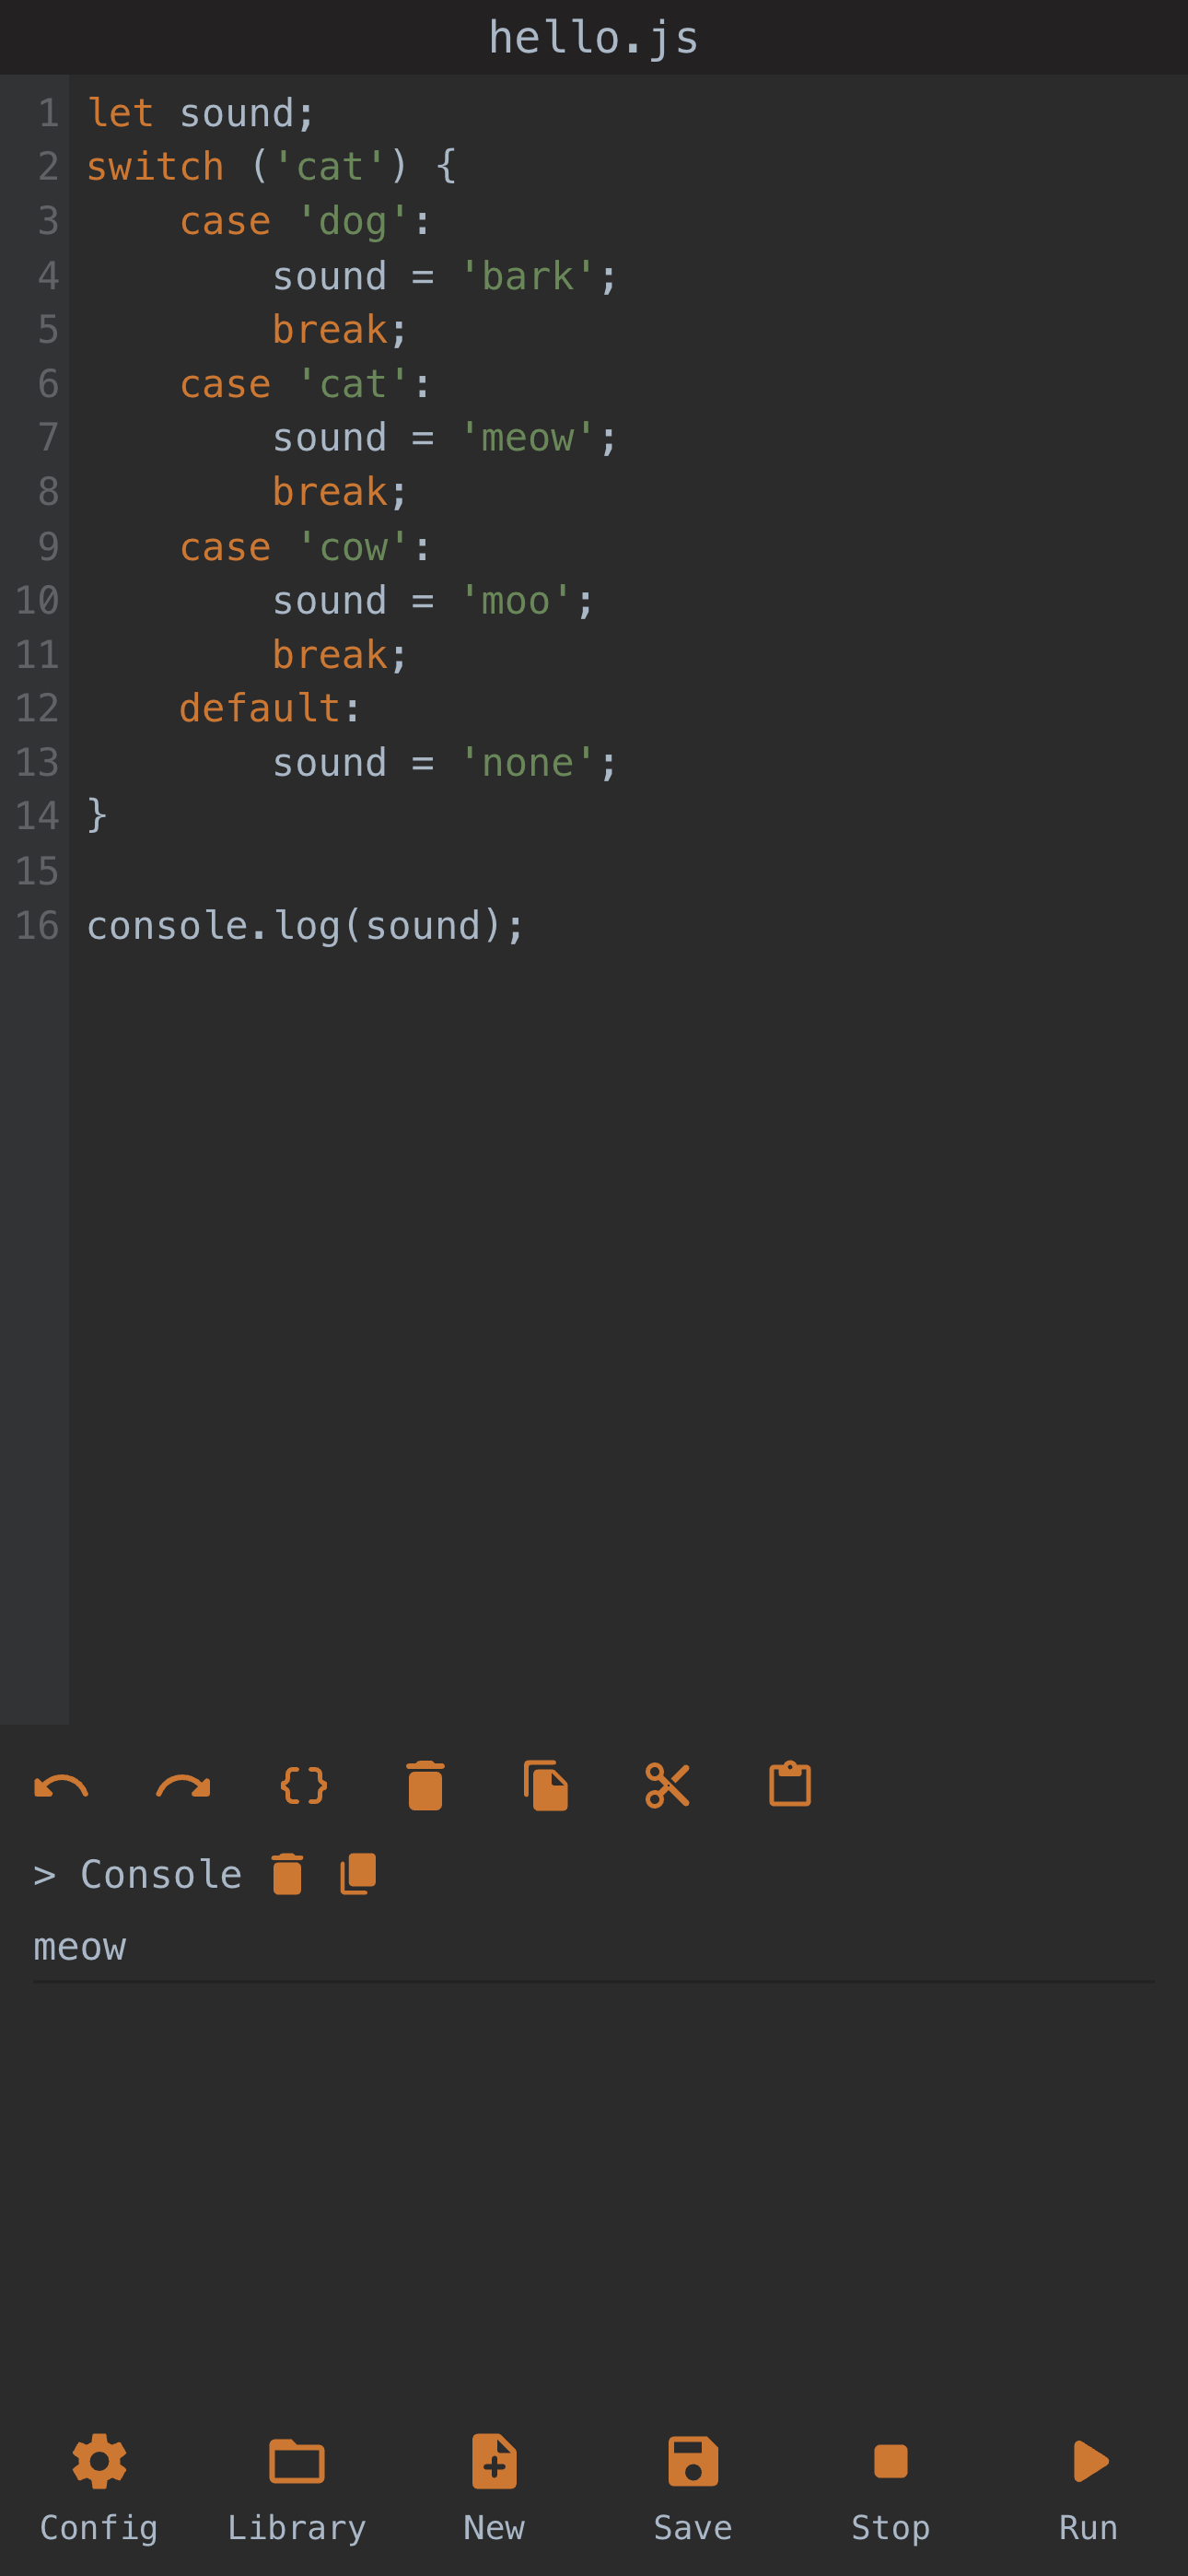Click line number 12 in gutter
This screenshot has height=2576, width=1188.
coord(37,709)
